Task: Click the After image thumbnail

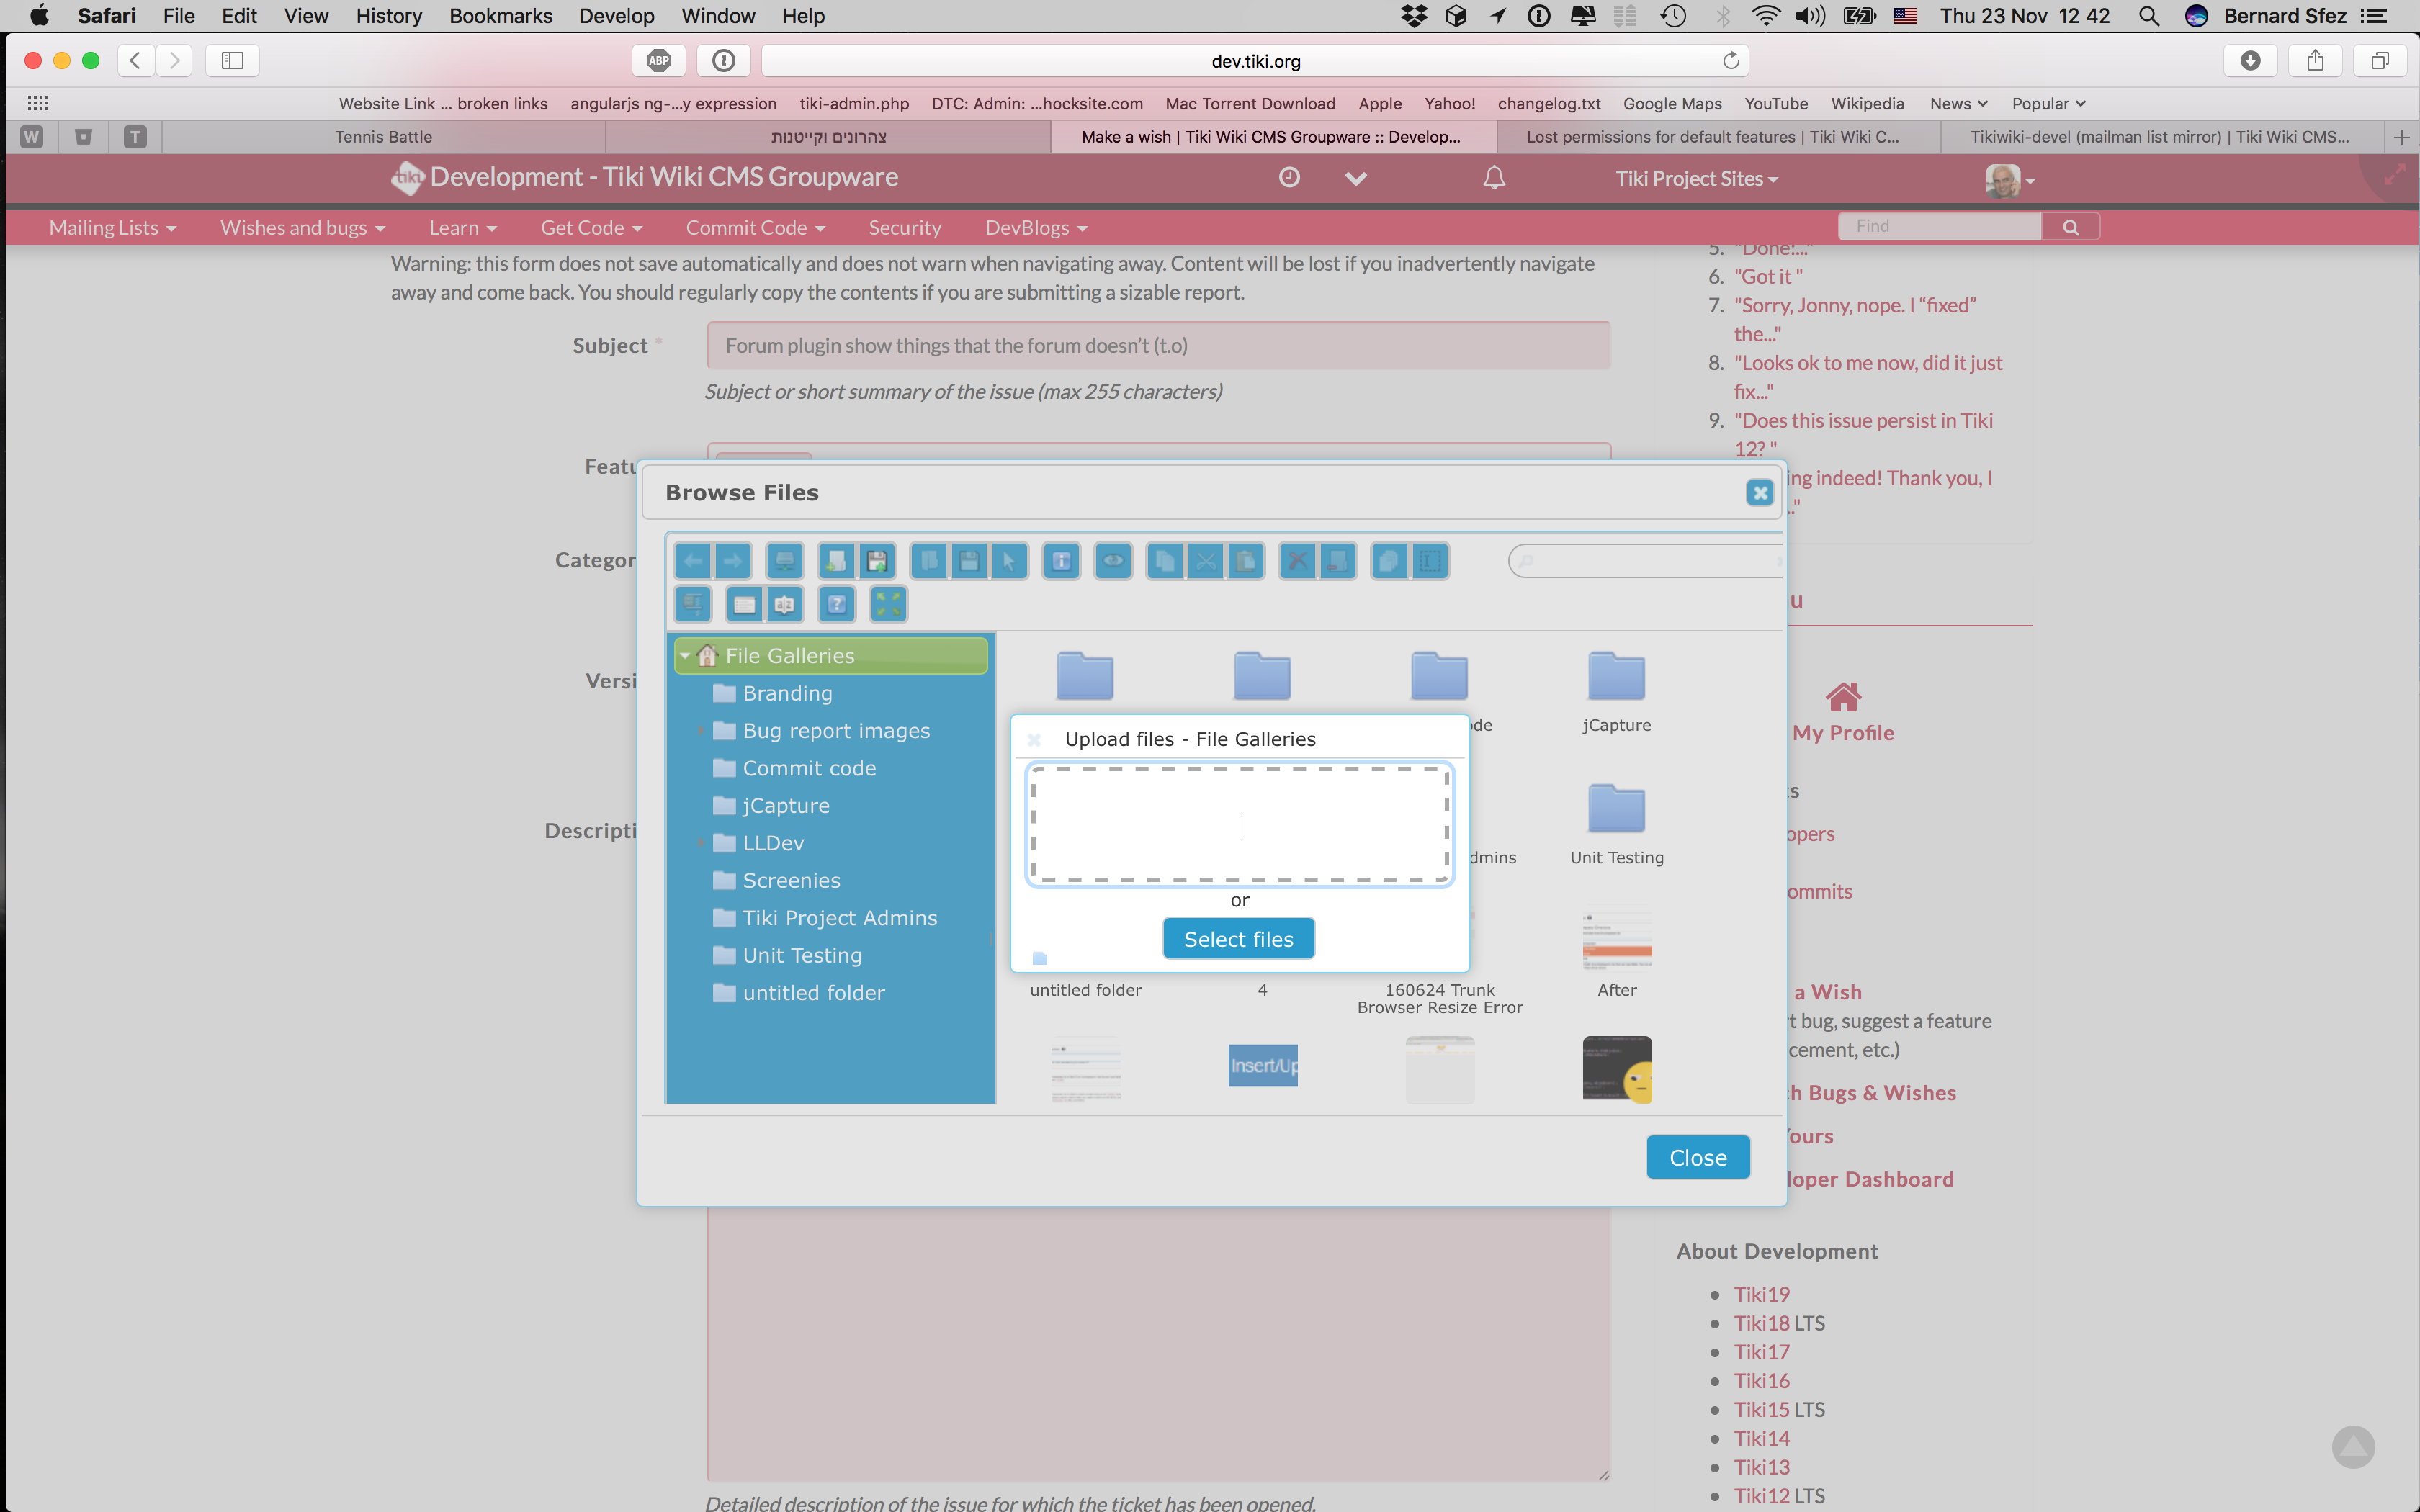Action: 1617,939
